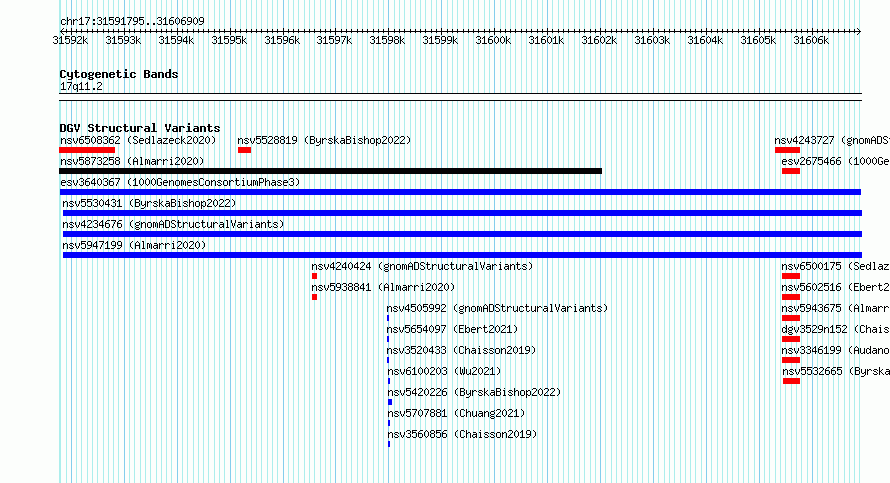
Task: Open variant nsv6508362 (Sedlazeck2020) label
Action: coord(138,140)
